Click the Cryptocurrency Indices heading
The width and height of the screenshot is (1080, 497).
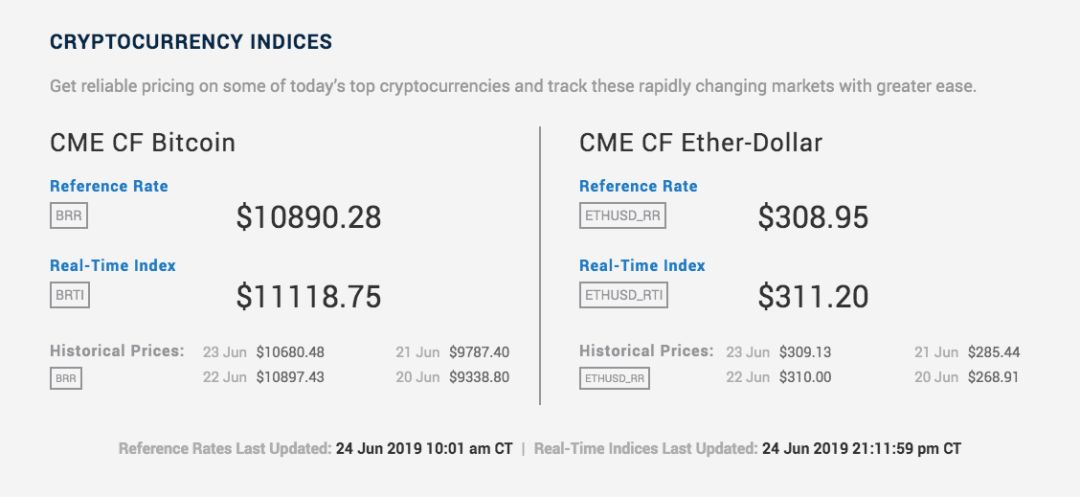tap(191, 42)
